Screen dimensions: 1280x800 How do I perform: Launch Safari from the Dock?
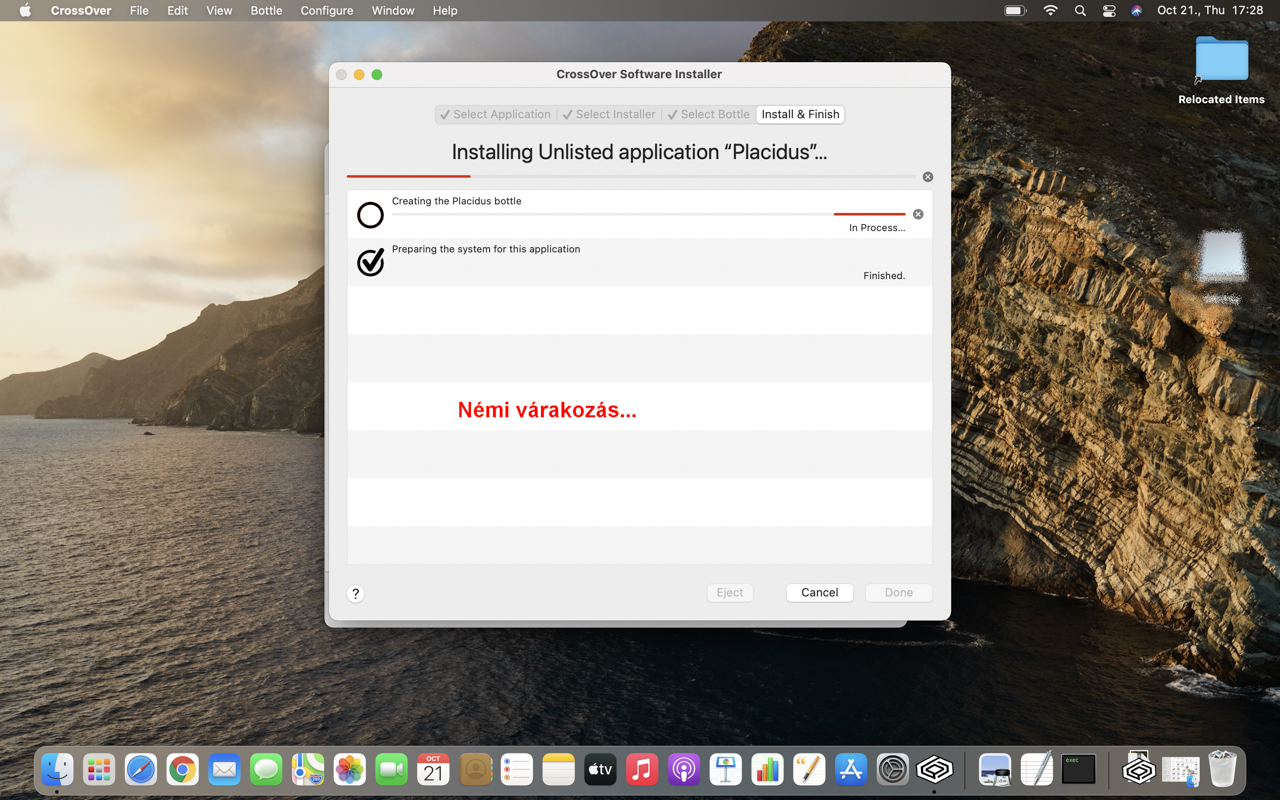tap(141, 769)
